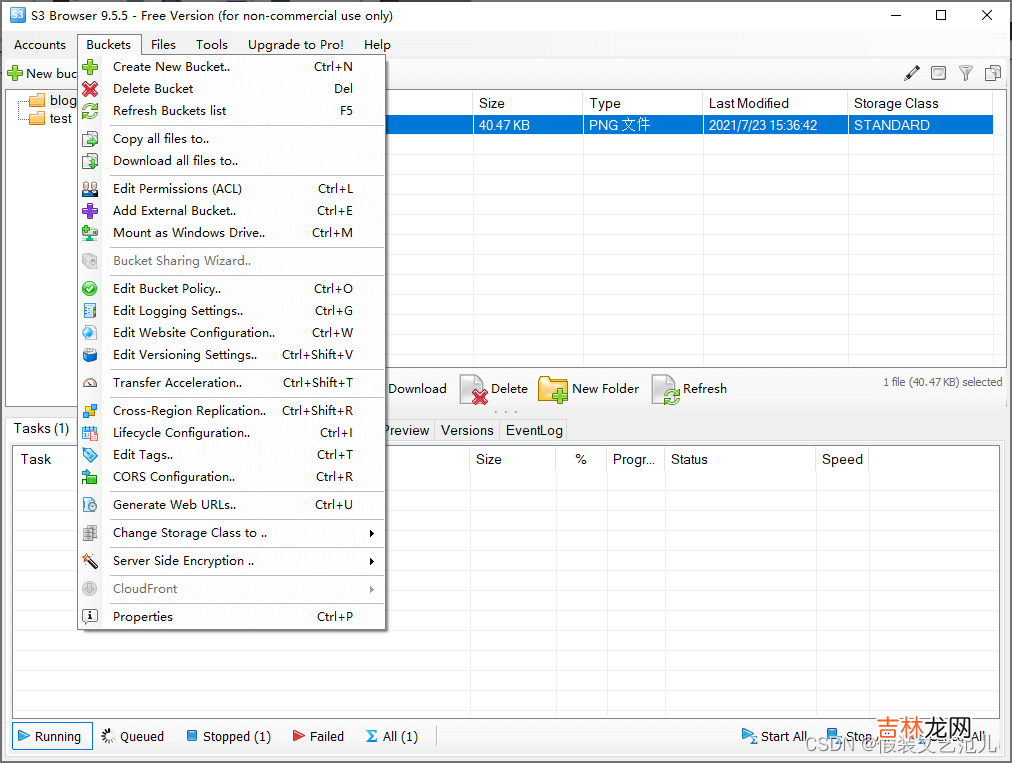Switch to the Versions tab
1012x763 pixels.
(467, 431)
